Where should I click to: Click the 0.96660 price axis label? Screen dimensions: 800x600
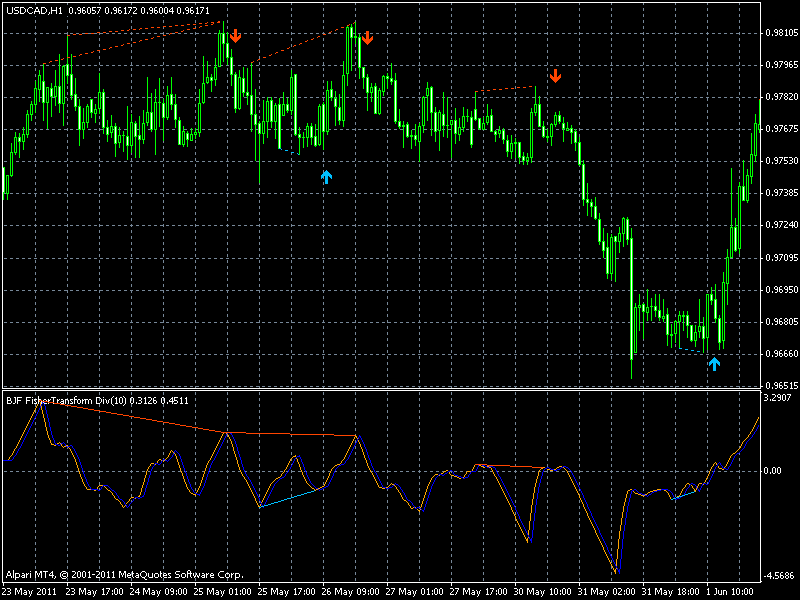coord(781,354)
